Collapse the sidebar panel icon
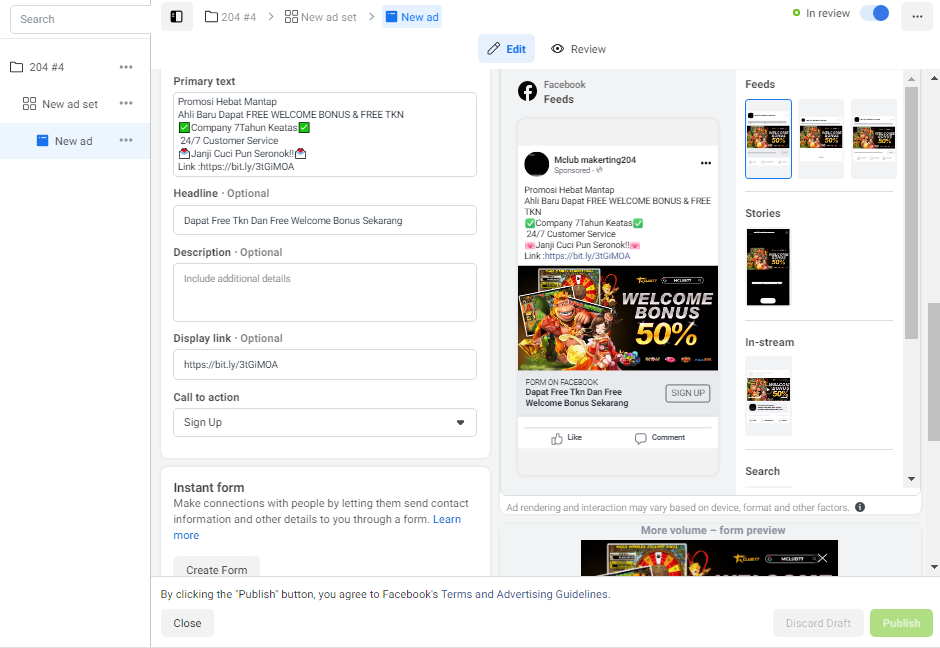Screen dimensions: 940x648 pyautogui.click(x=176, y=17)
